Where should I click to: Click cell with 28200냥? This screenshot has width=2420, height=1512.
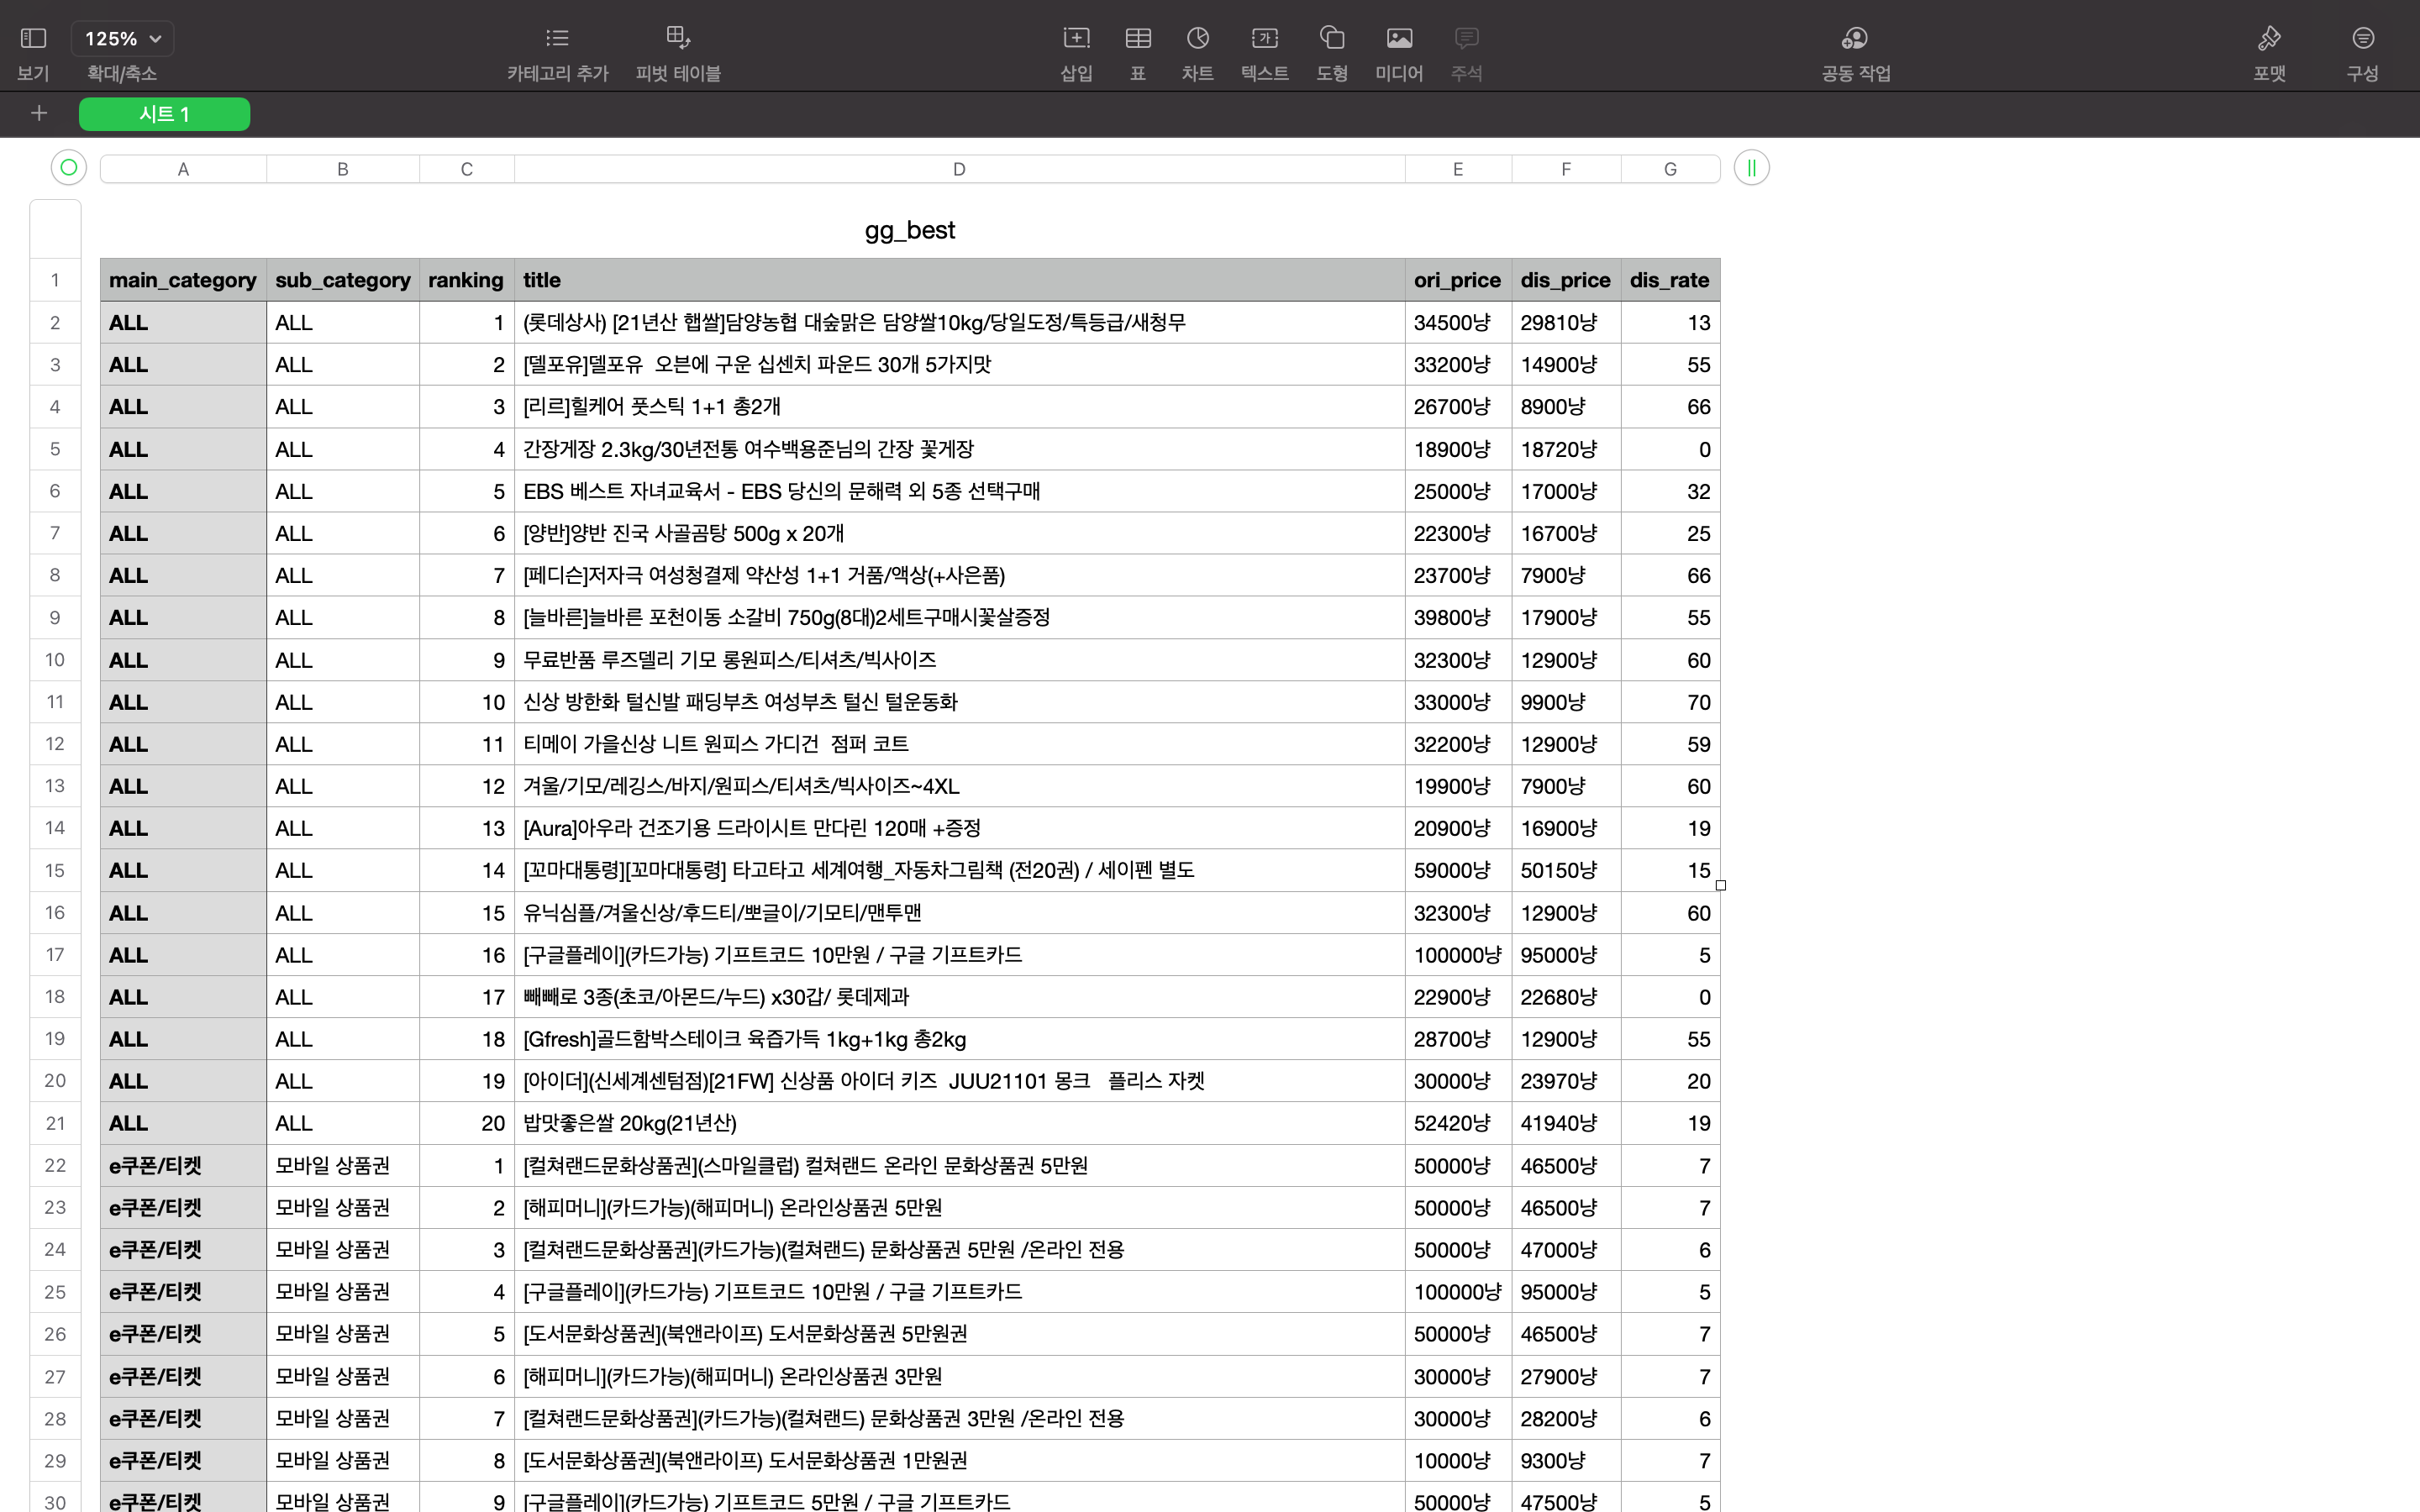point(1566,1418)
